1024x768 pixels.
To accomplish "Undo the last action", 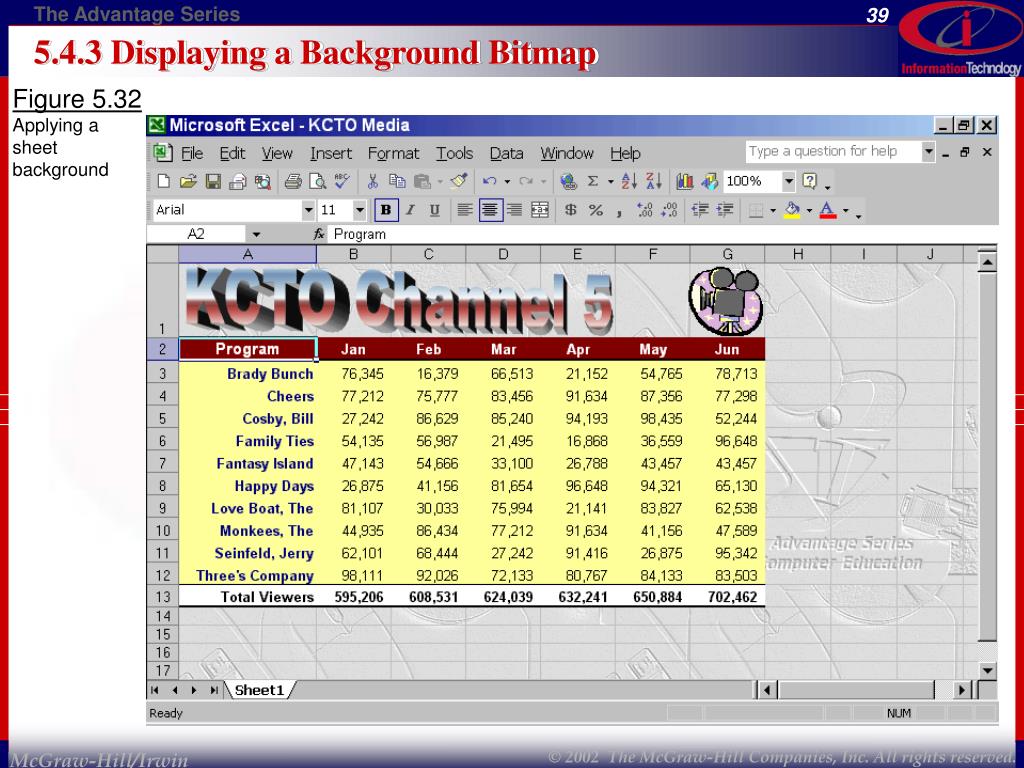I will pos(489,182).
